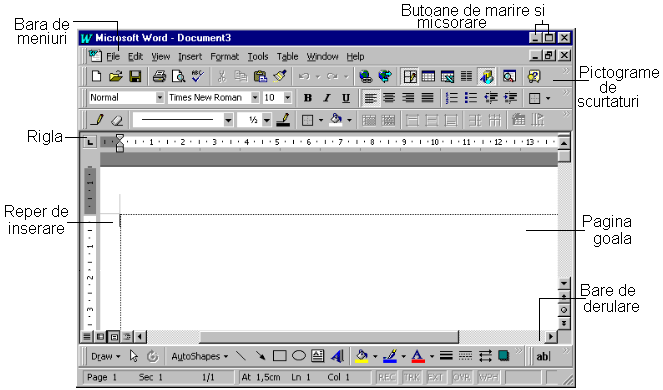Click the Numbering list icon
The width and height of the screenshot is (663, 390).
click(452, 98)
